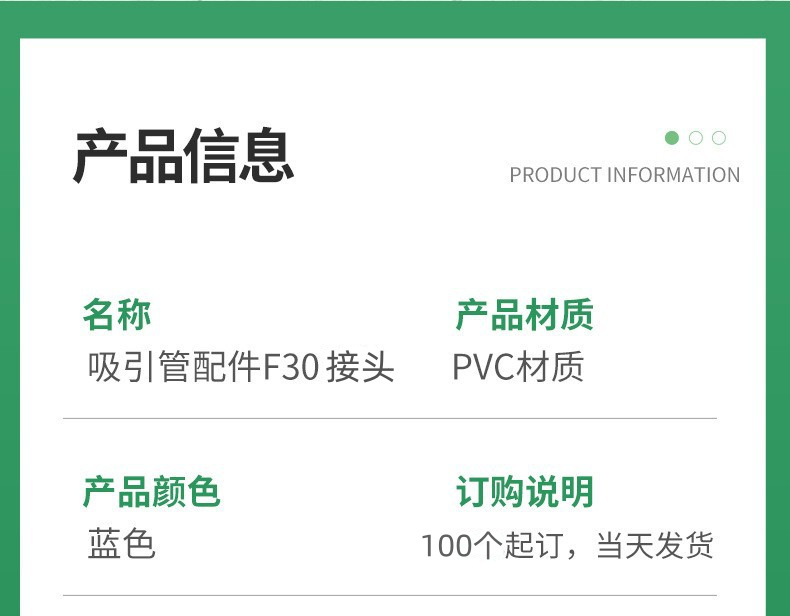Screen dimensions: 790x616
Task: Click the green 订购说明 label
Action: (524, 492)
